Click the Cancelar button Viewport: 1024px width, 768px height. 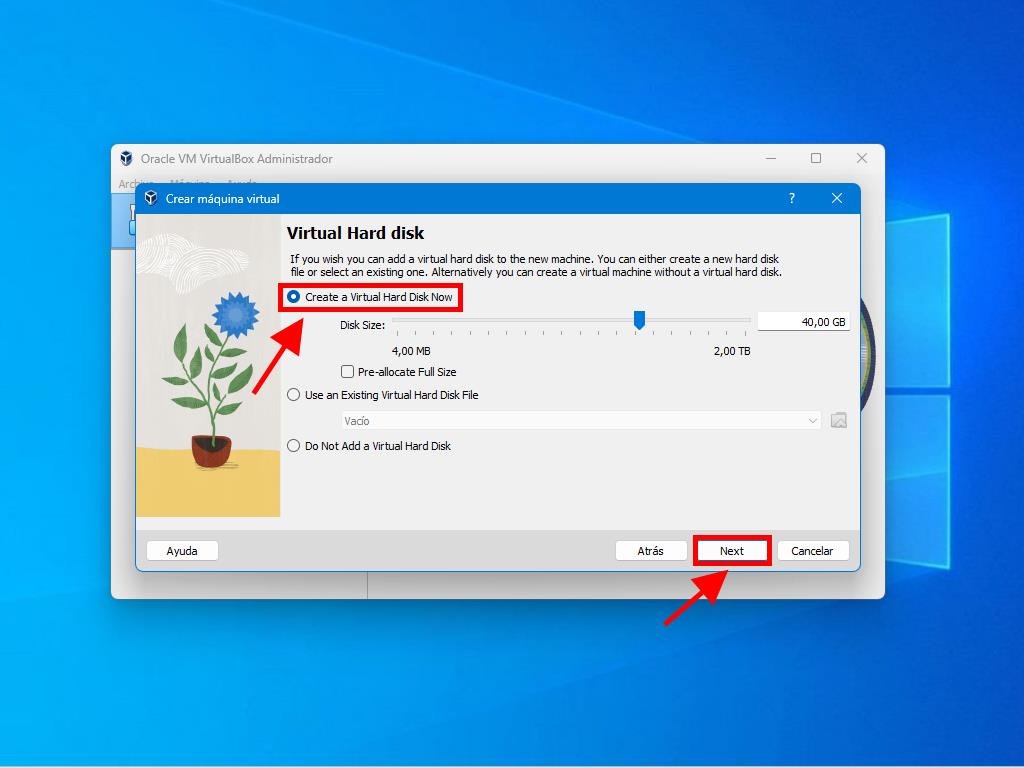pyautogui.click(x=812, y=551)
